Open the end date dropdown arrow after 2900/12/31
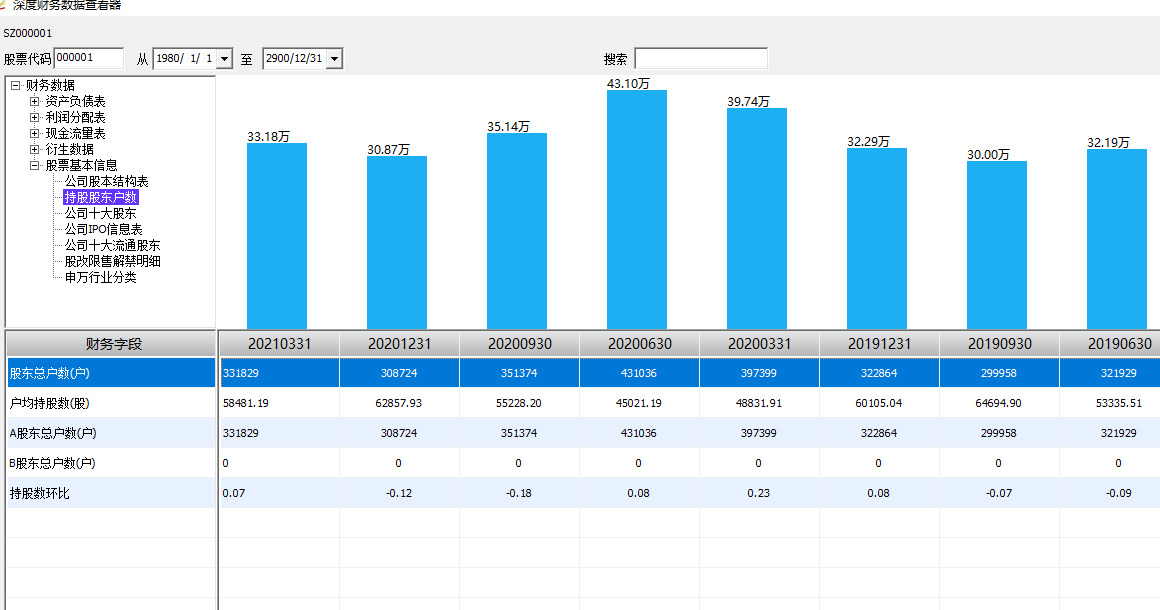 click(334, 58)
